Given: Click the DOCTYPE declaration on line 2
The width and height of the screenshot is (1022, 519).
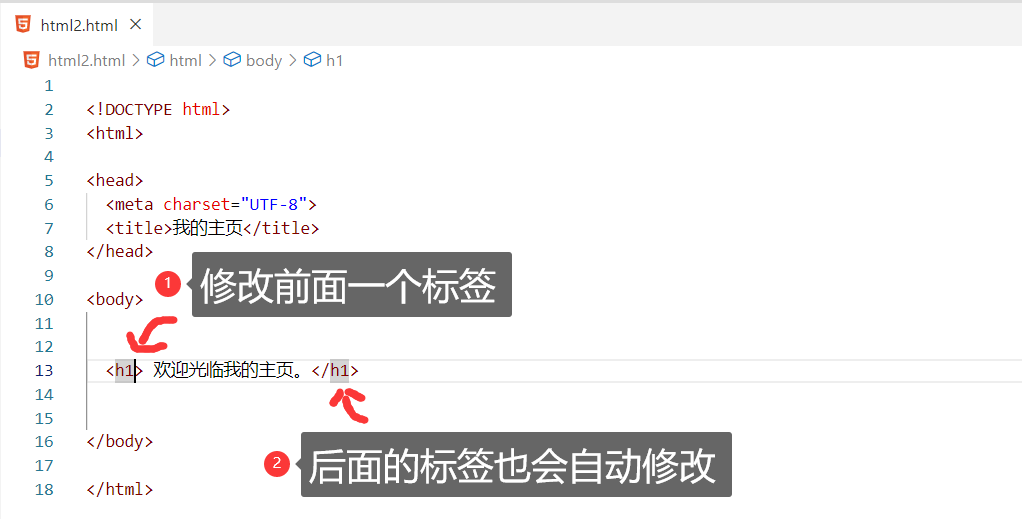Looking at the screenshot, I should pyautogui.click(x=158, y=110).
